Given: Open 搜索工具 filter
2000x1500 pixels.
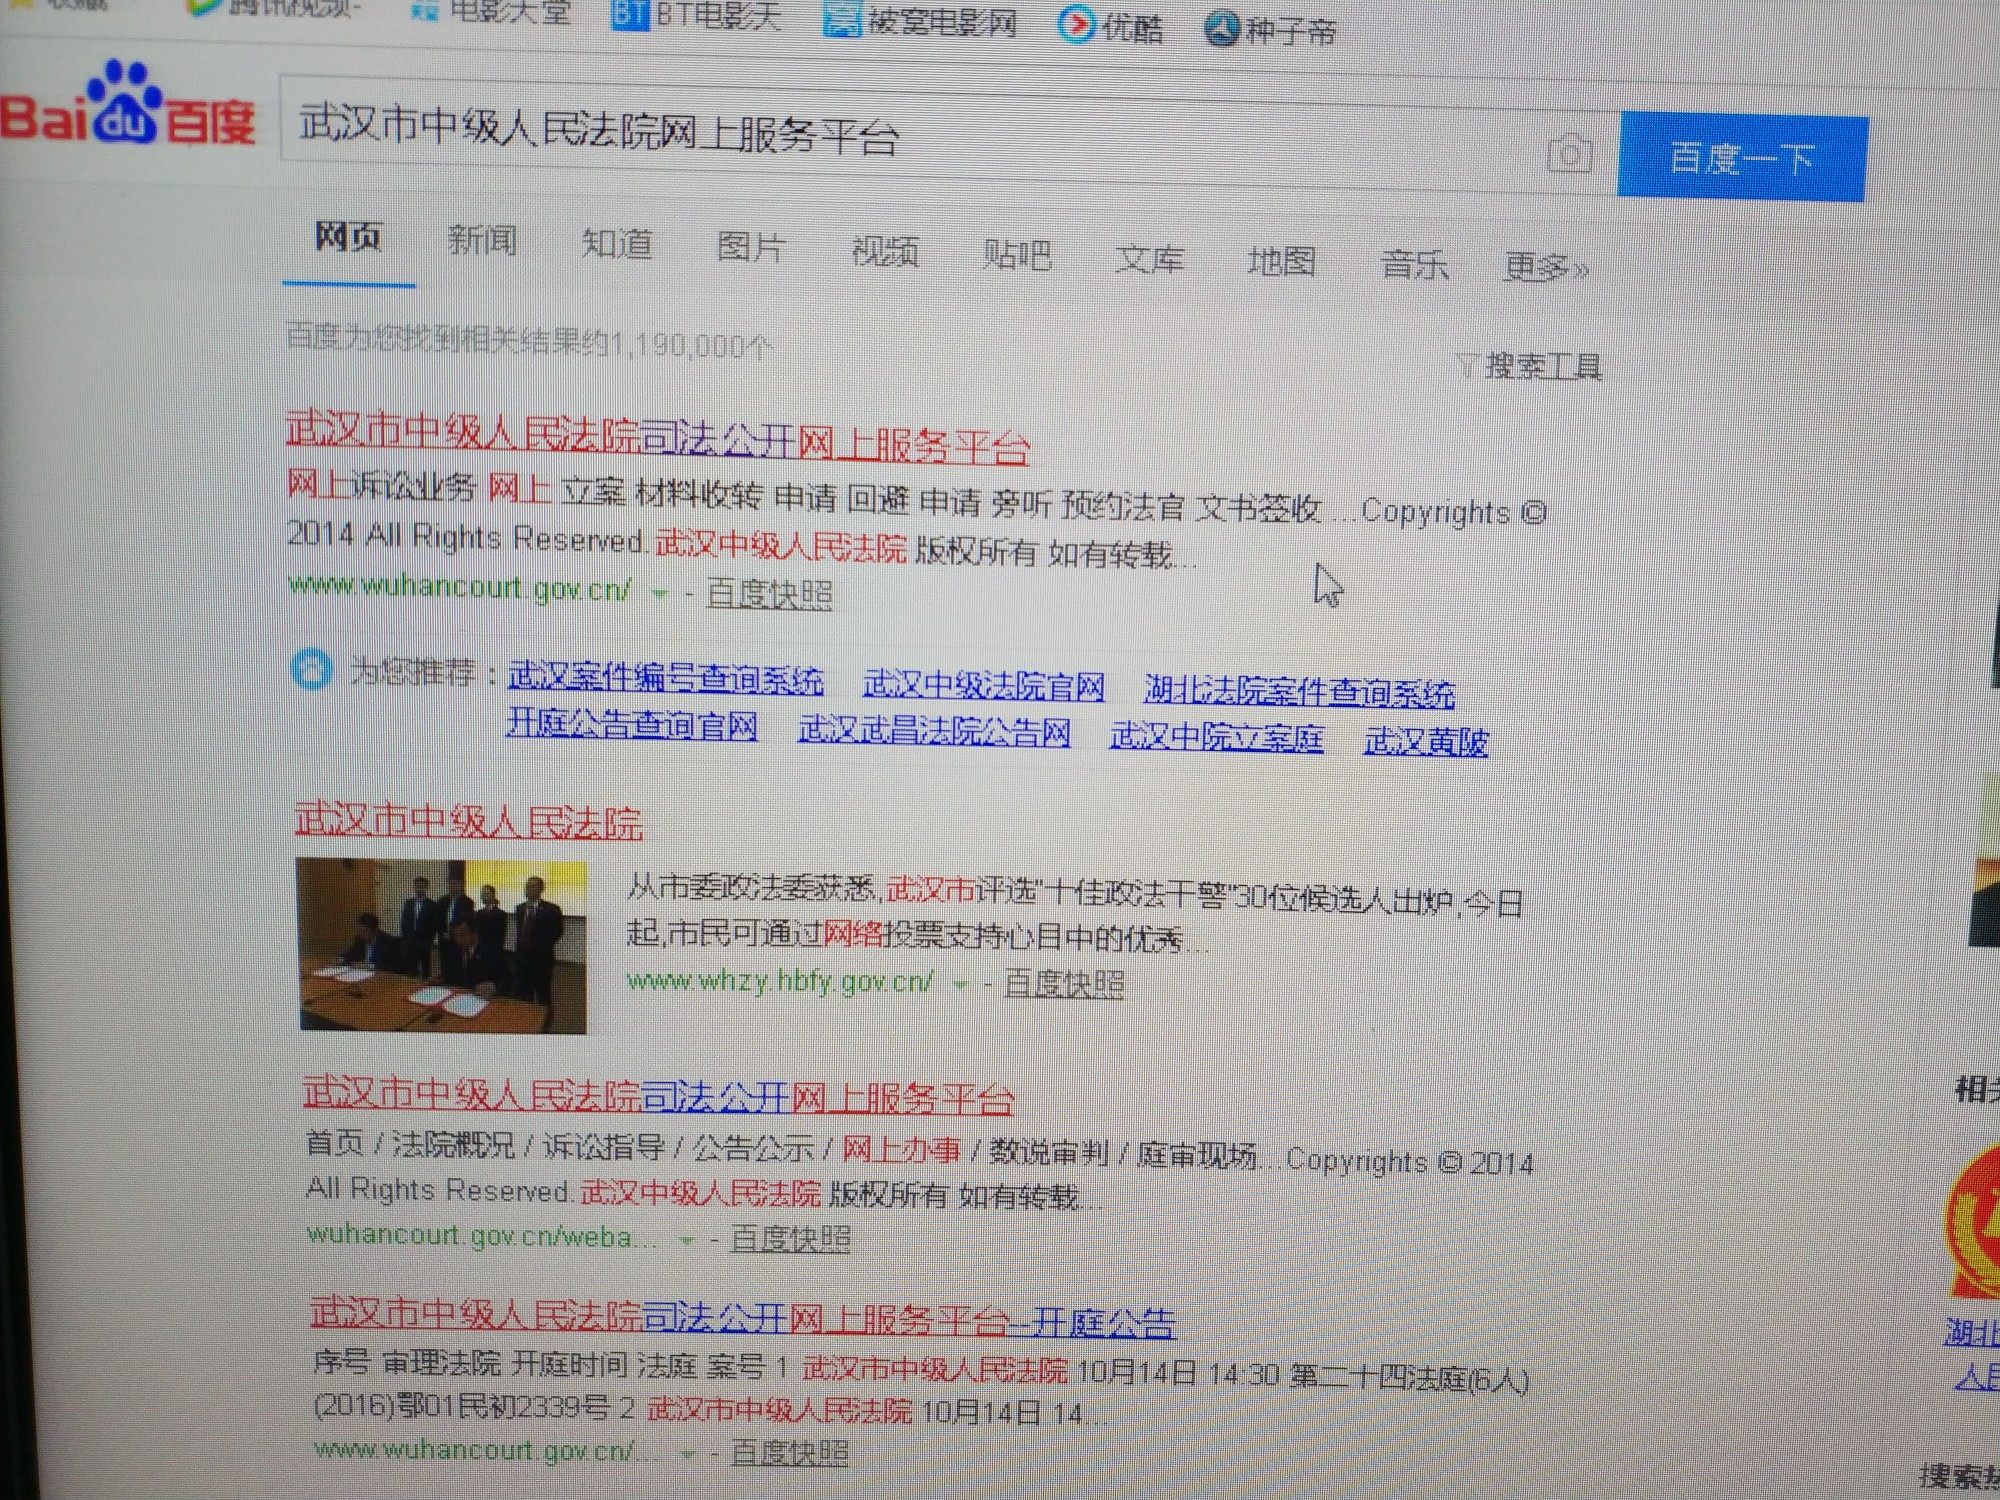Looking at the screenshot, I should [1530, 366].
